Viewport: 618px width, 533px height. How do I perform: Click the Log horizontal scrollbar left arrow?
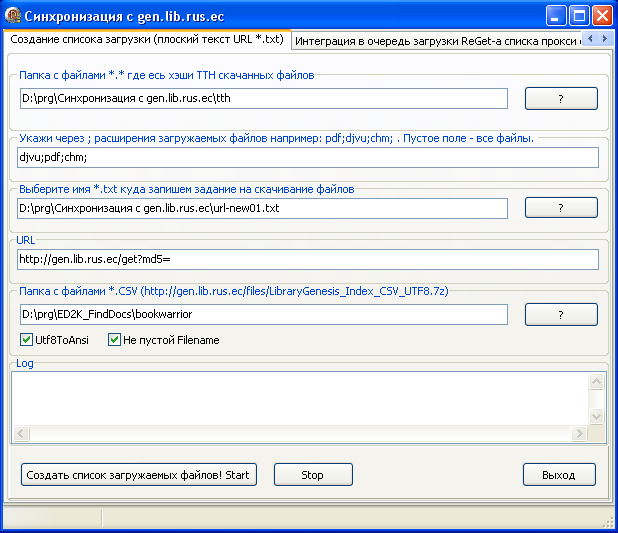click(19, 434)
